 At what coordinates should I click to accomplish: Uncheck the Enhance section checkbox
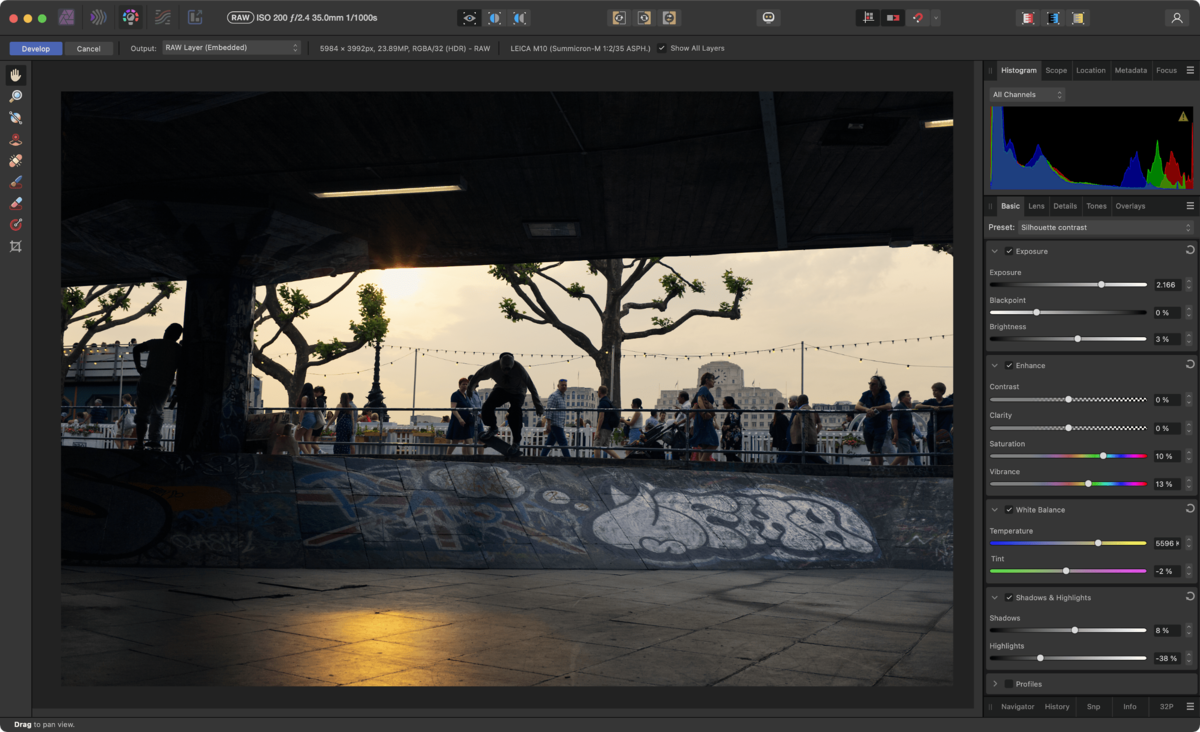[1008, 366]
